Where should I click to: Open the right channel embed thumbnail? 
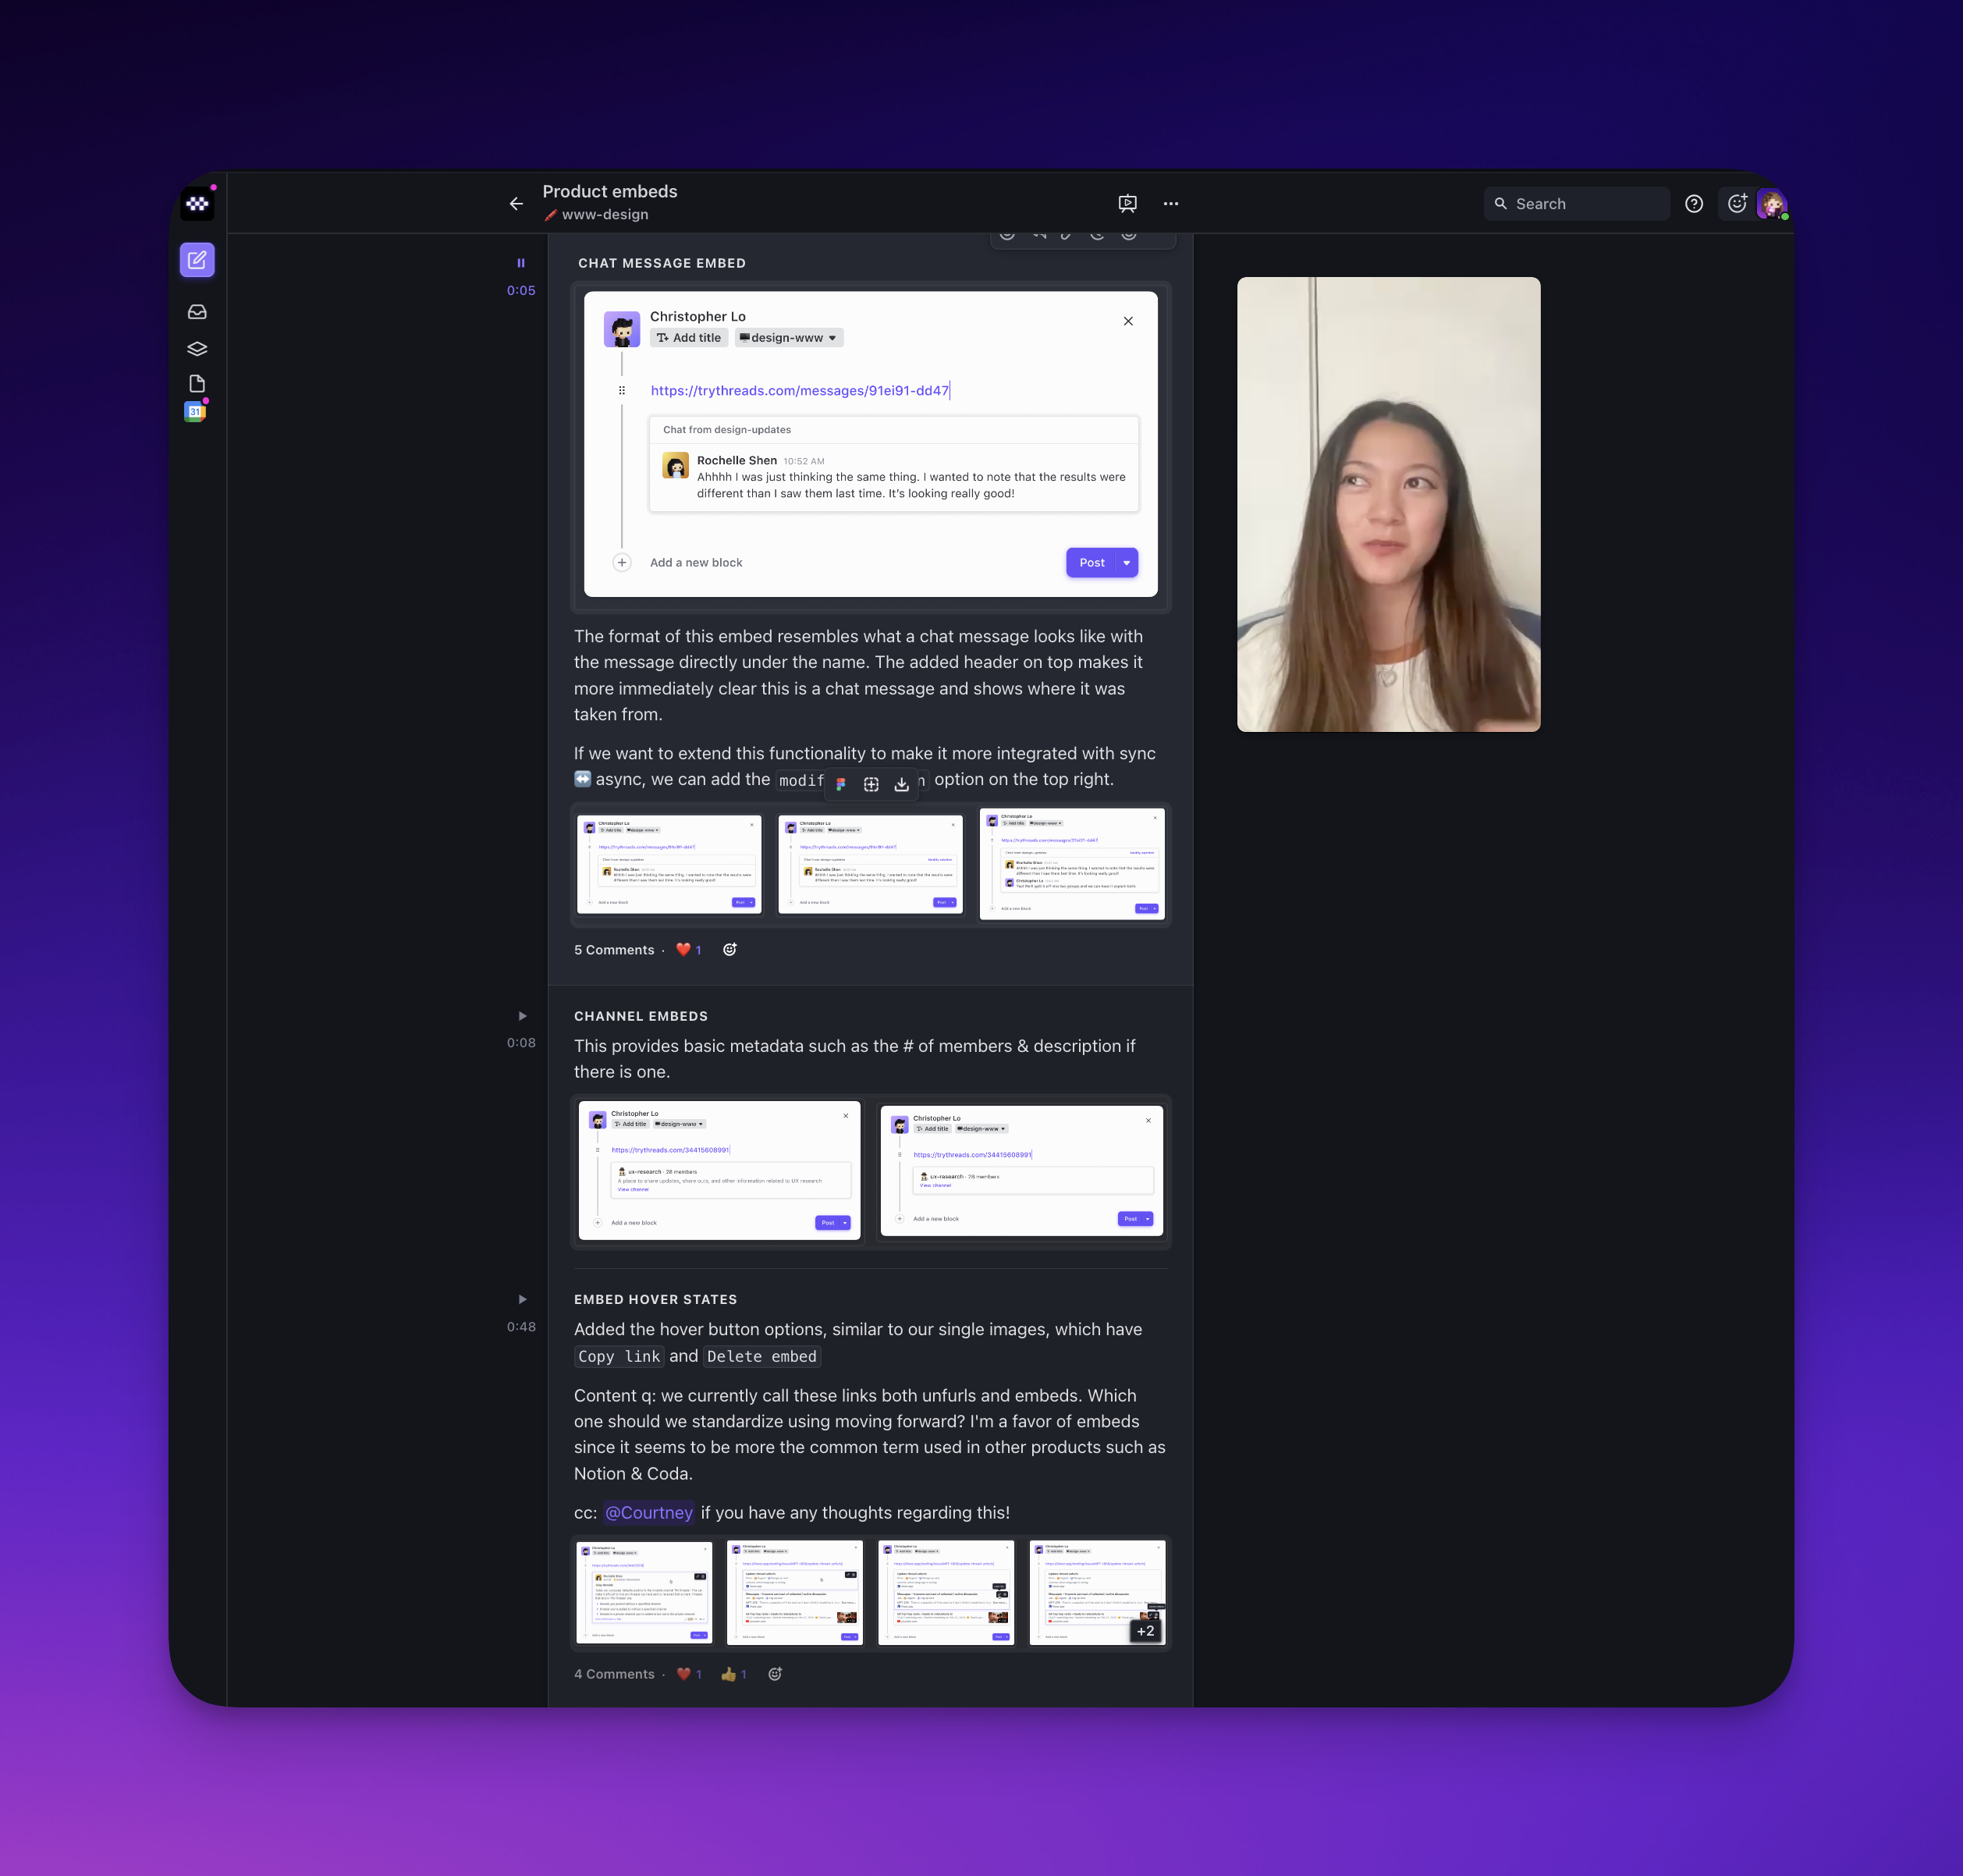(x=1021, y=1171)
